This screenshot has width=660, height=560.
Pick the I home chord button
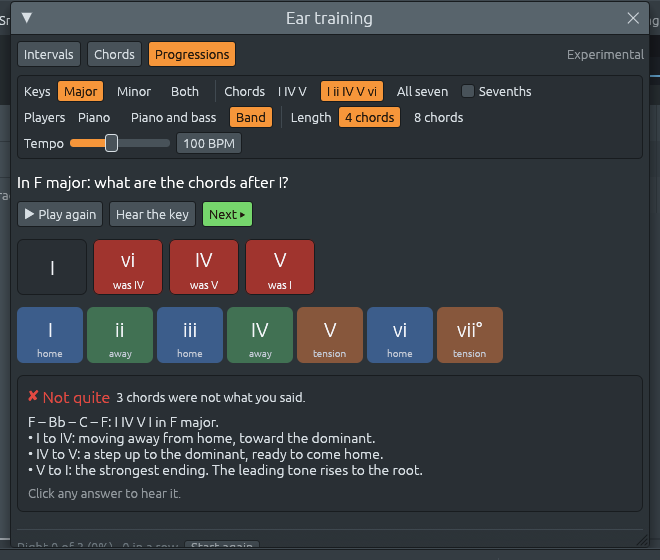[x=50, y=335]
